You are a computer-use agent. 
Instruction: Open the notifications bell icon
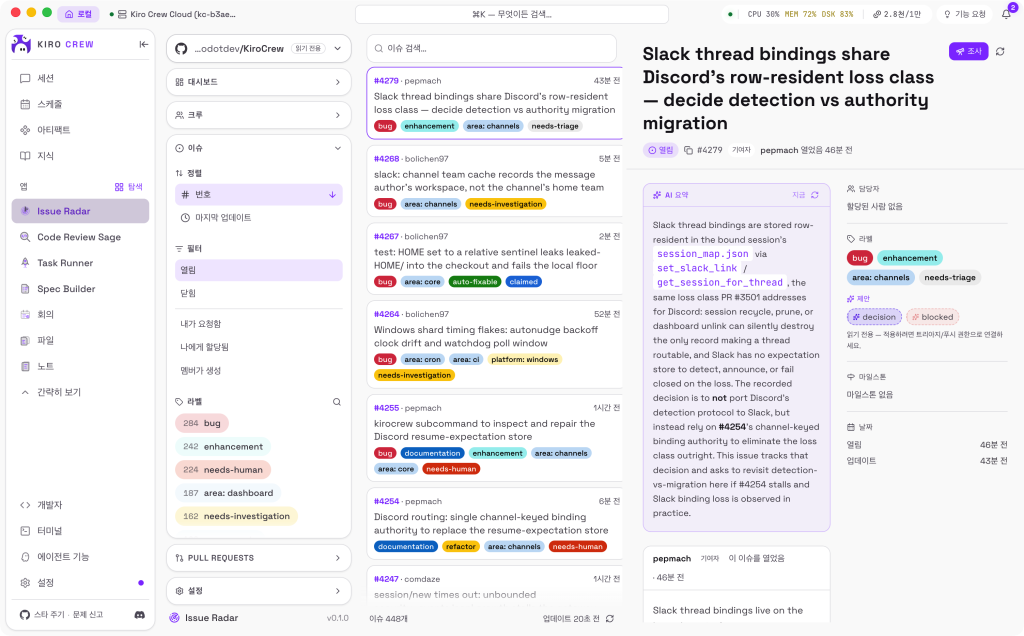pos(1006,14)
